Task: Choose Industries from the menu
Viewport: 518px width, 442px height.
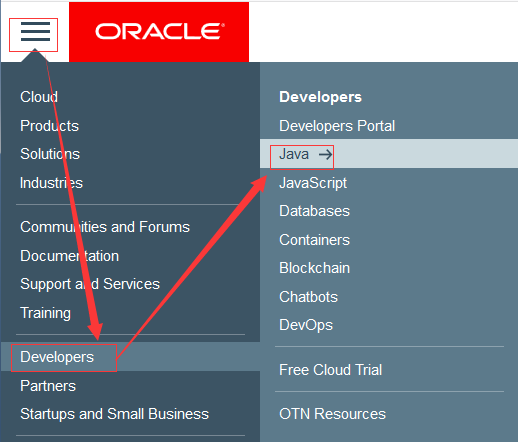Action: 51,183
